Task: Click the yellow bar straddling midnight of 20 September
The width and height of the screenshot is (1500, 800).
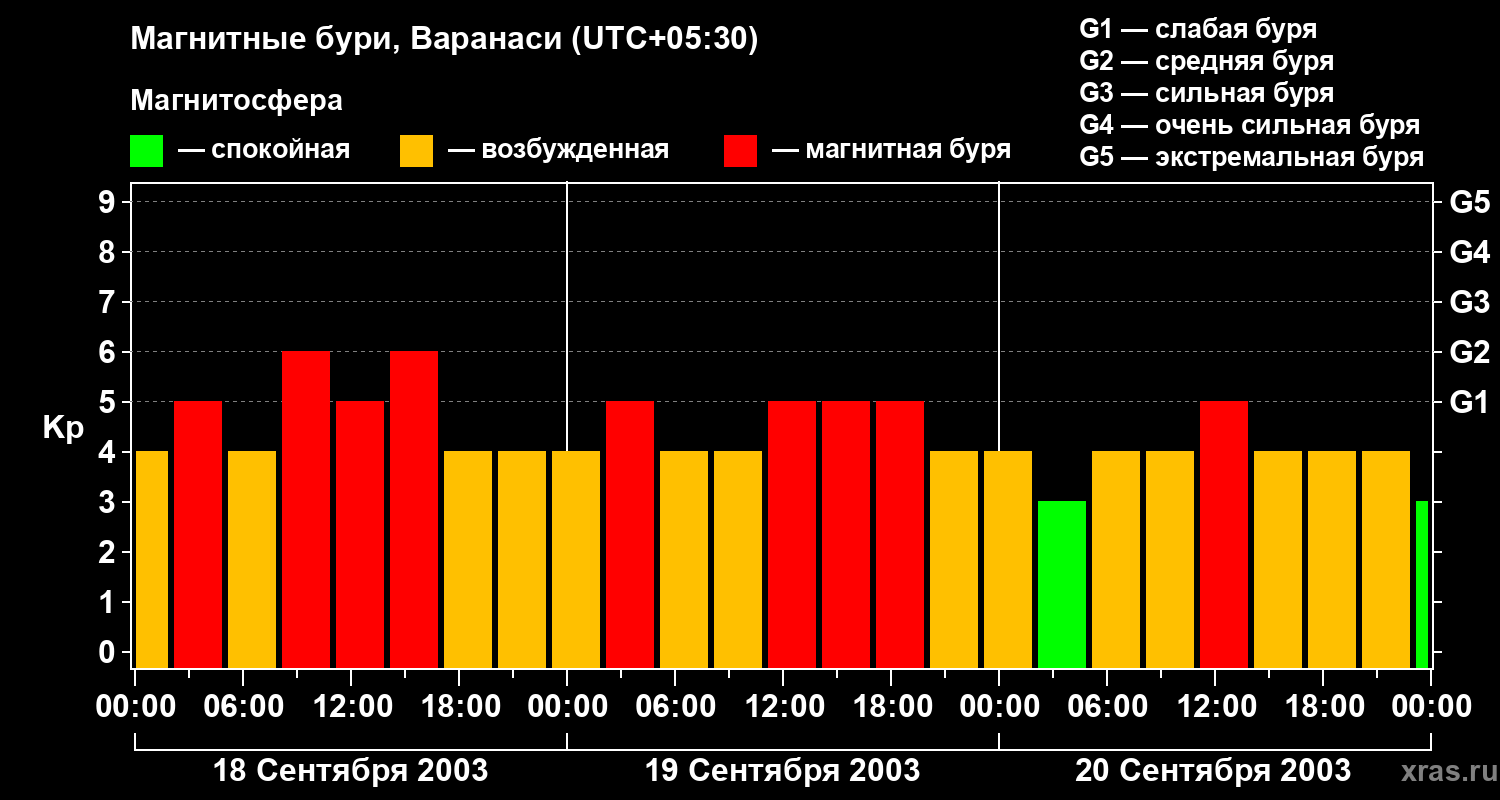Action: click(1008, 560)
